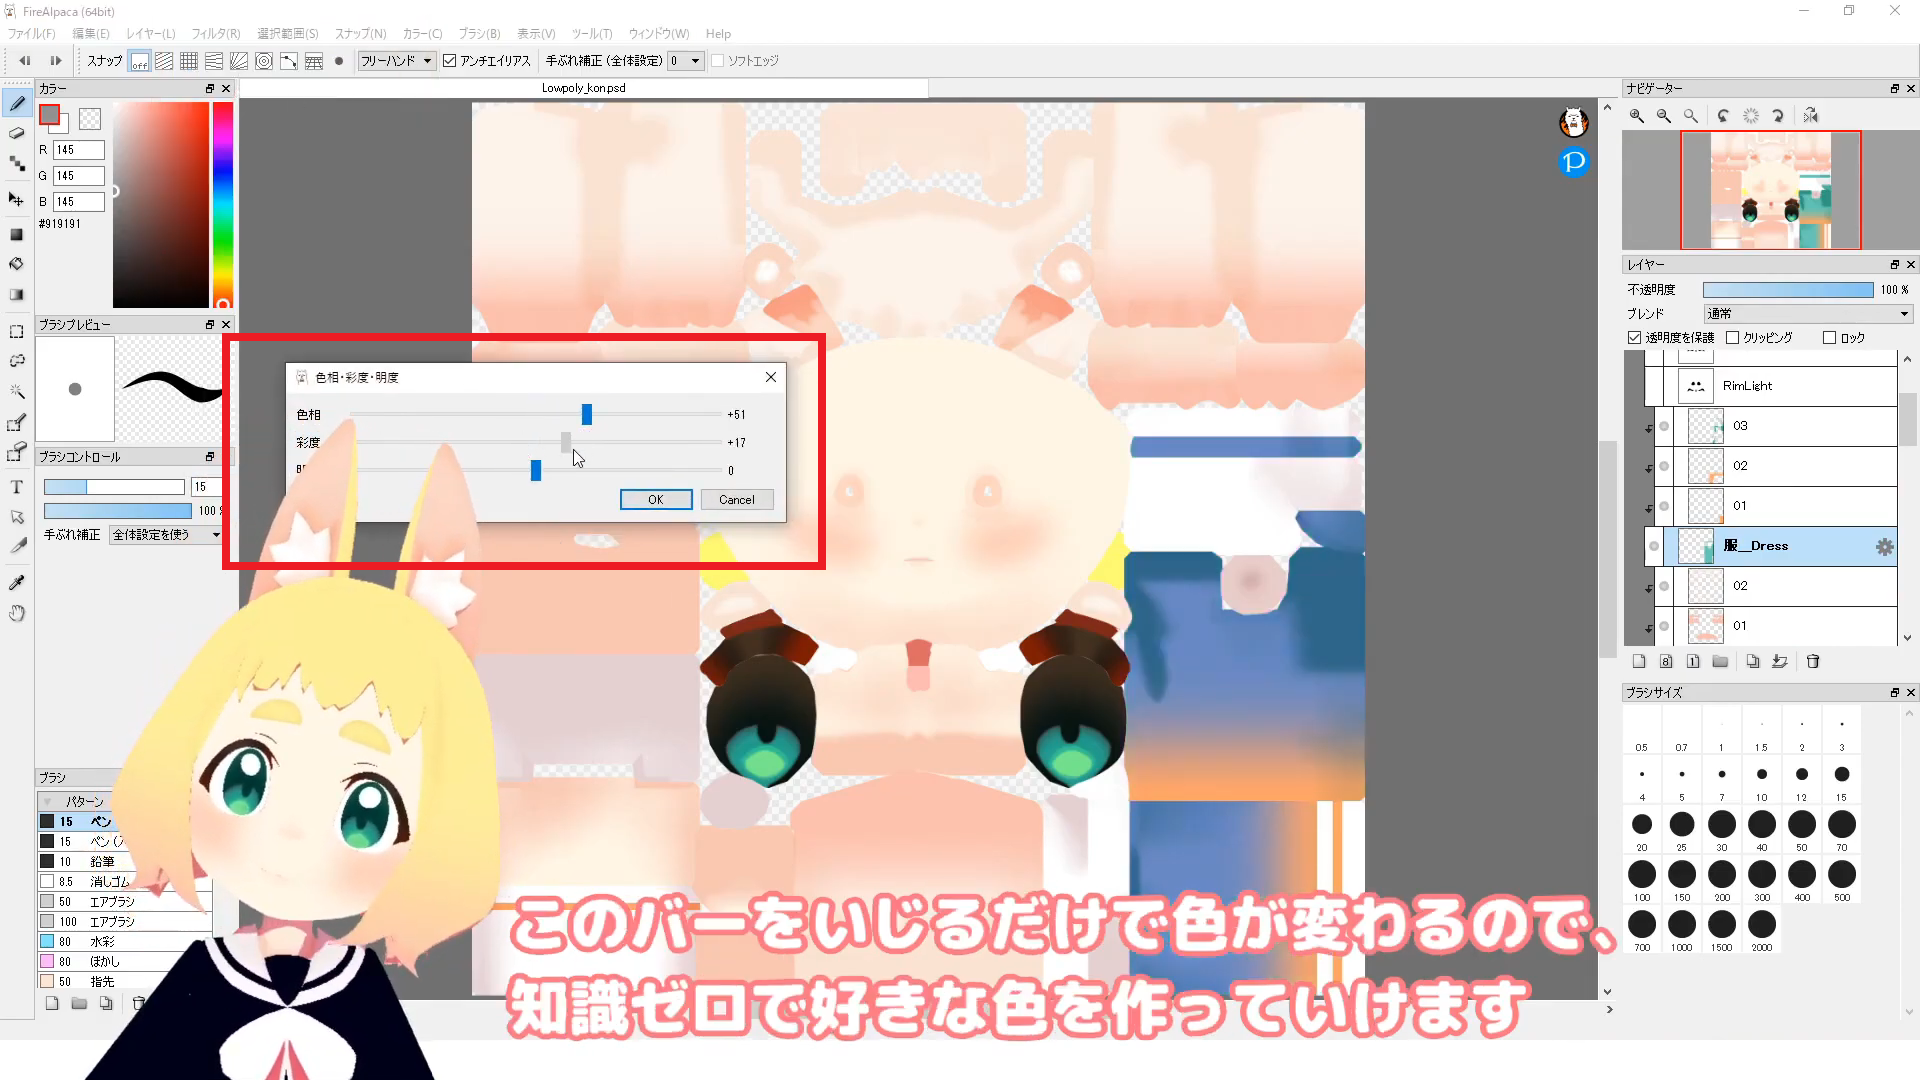Viewport: 1920px width, 1080px height.
Task: Click the snap off icon
Action: (140, 61)
